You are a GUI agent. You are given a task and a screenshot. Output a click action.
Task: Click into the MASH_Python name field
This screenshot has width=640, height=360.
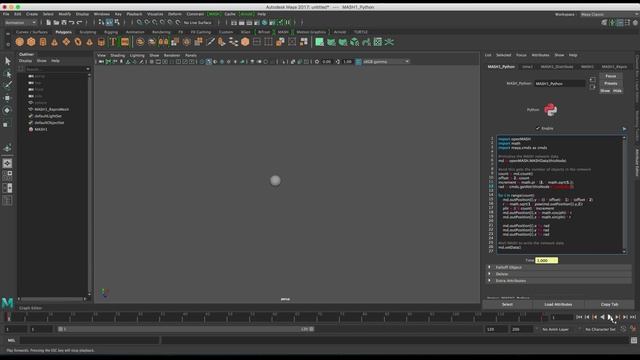click(x=560, y=84)
